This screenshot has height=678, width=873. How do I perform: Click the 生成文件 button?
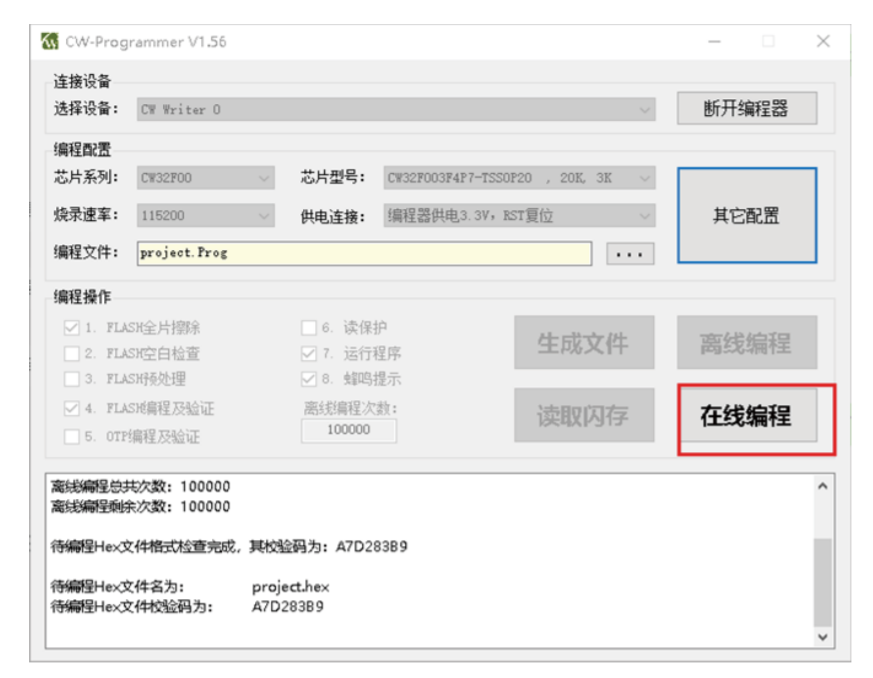[x=584, y=342]
